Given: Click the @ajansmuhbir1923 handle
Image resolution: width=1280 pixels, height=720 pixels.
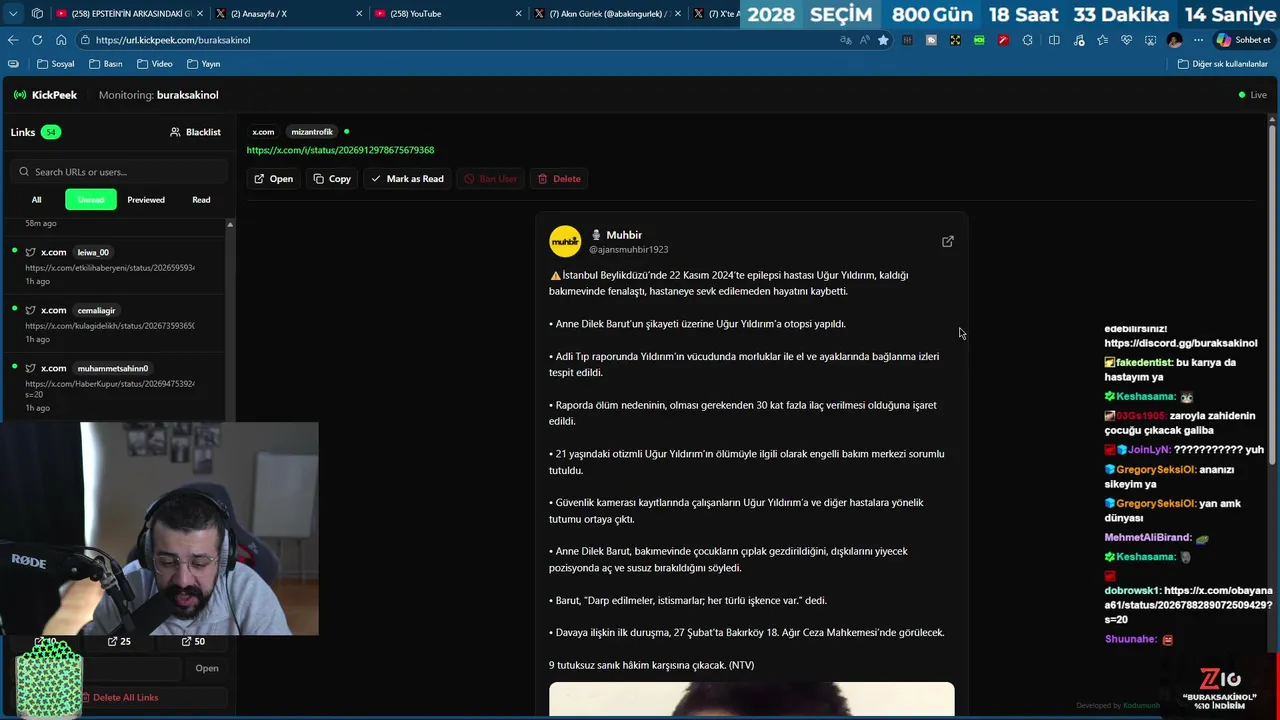Looking at the screenshot, I should pos(628,249).
